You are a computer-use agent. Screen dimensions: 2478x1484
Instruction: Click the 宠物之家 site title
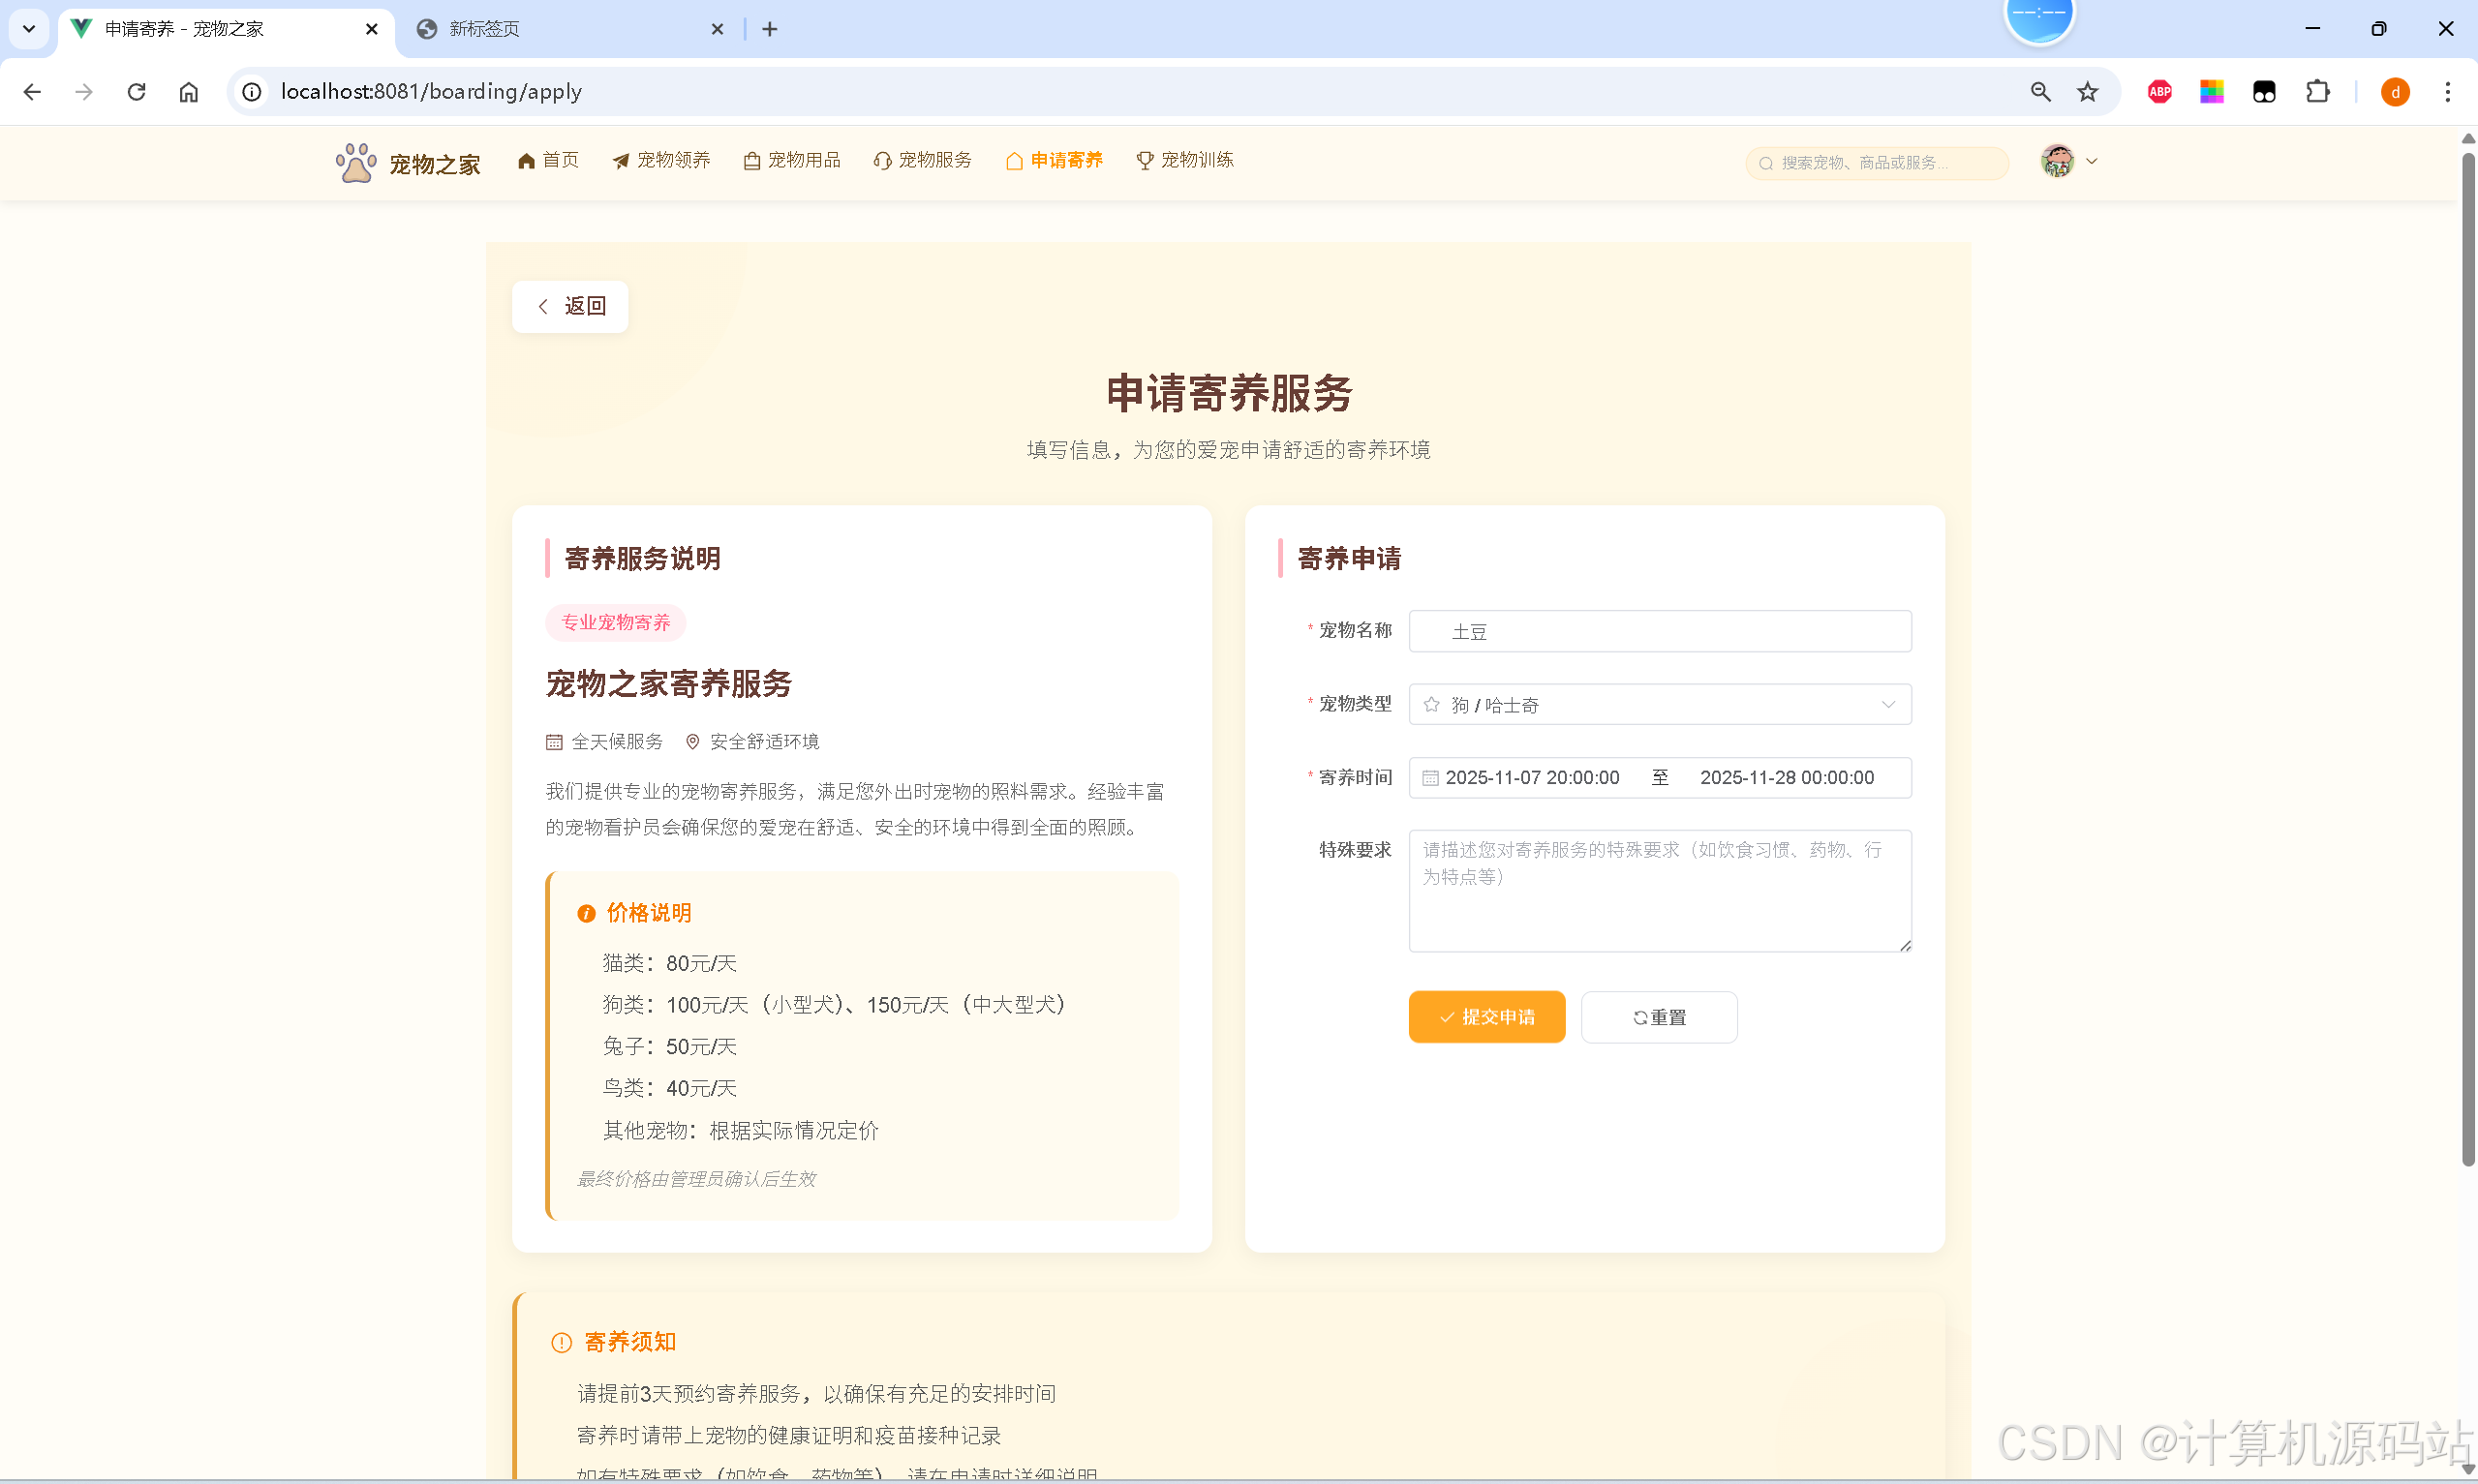pyautogui.click(x=435, y=164)
